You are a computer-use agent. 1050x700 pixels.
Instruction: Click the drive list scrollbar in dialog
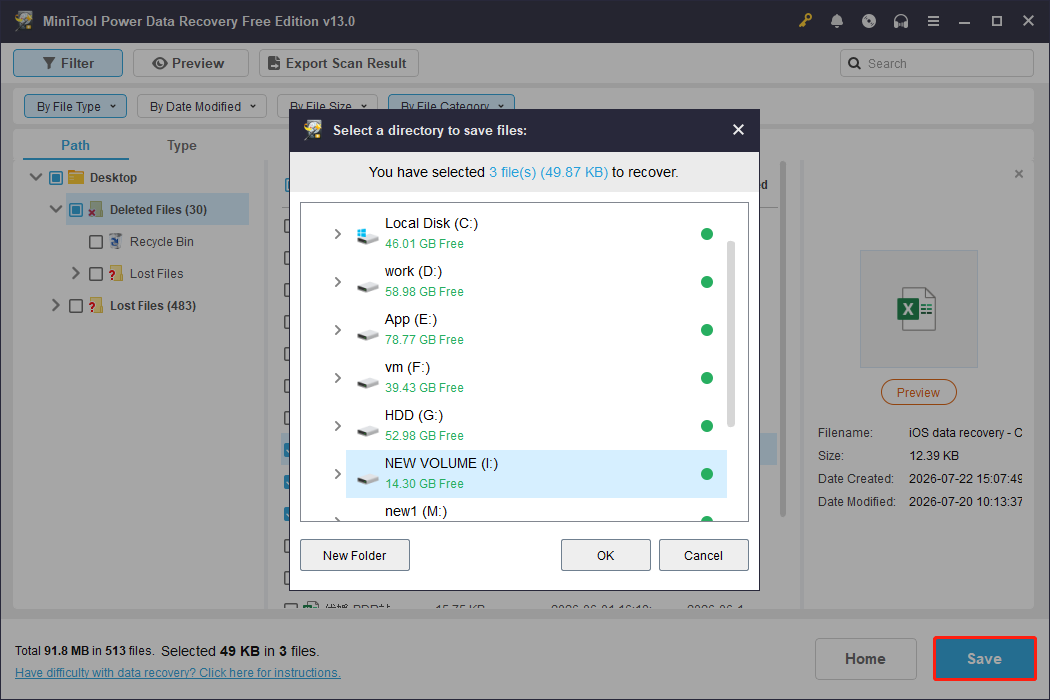731,334
